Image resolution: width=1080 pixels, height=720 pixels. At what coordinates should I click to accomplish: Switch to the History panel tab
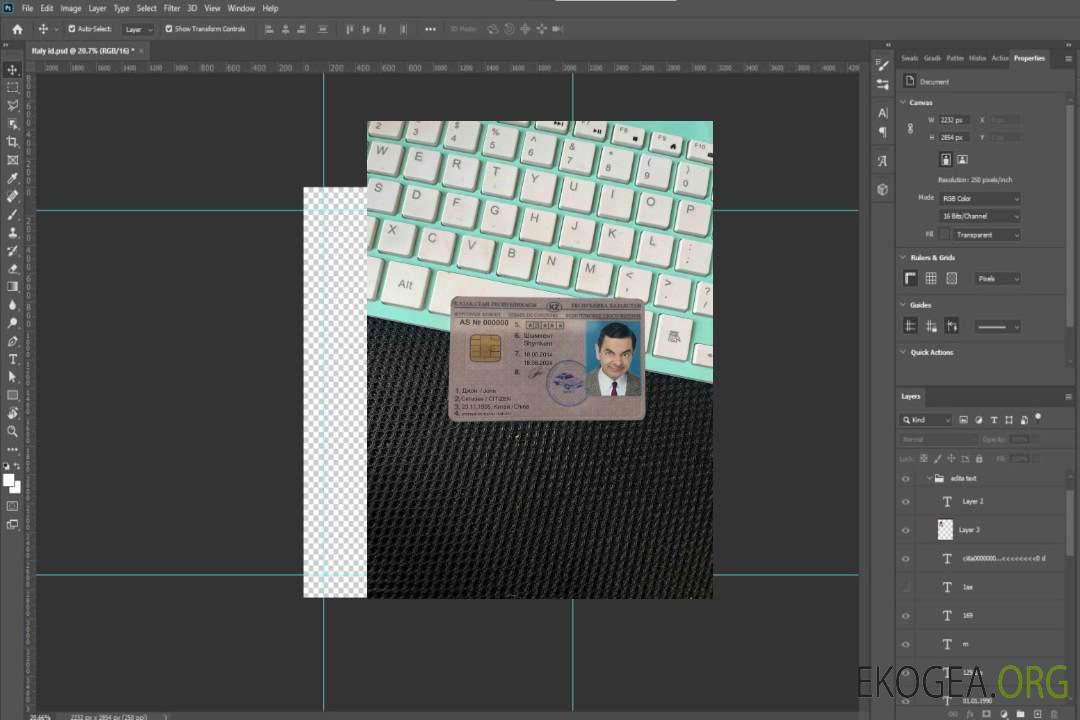coord(977,58)
